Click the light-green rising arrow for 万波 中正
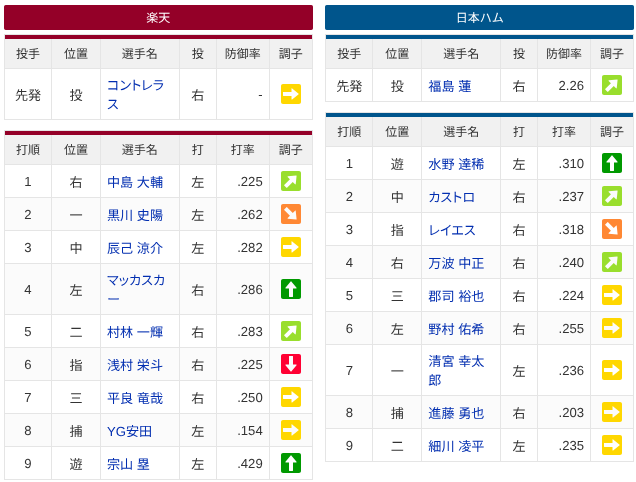 tap(612, 262)
